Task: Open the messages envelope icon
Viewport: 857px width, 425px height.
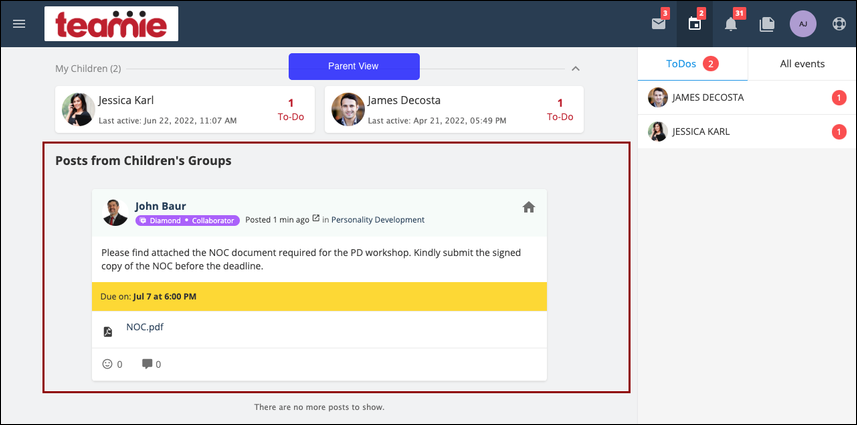Action: coord(659,24)
